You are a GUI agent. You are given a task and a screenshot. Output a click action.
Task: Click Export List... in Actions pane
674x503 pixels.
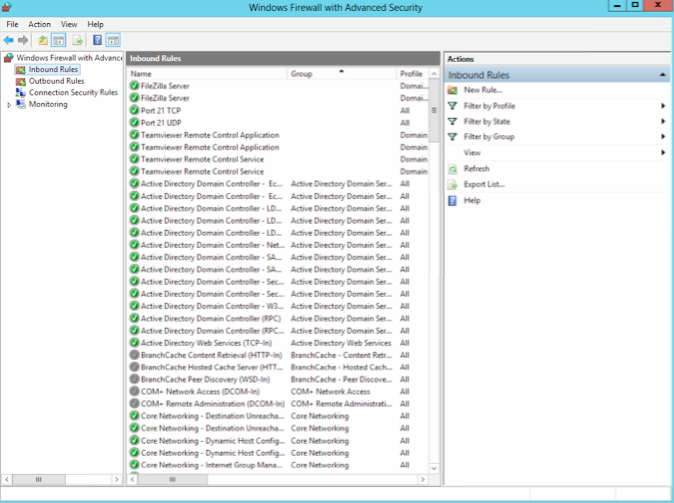[x=484, y=184]
